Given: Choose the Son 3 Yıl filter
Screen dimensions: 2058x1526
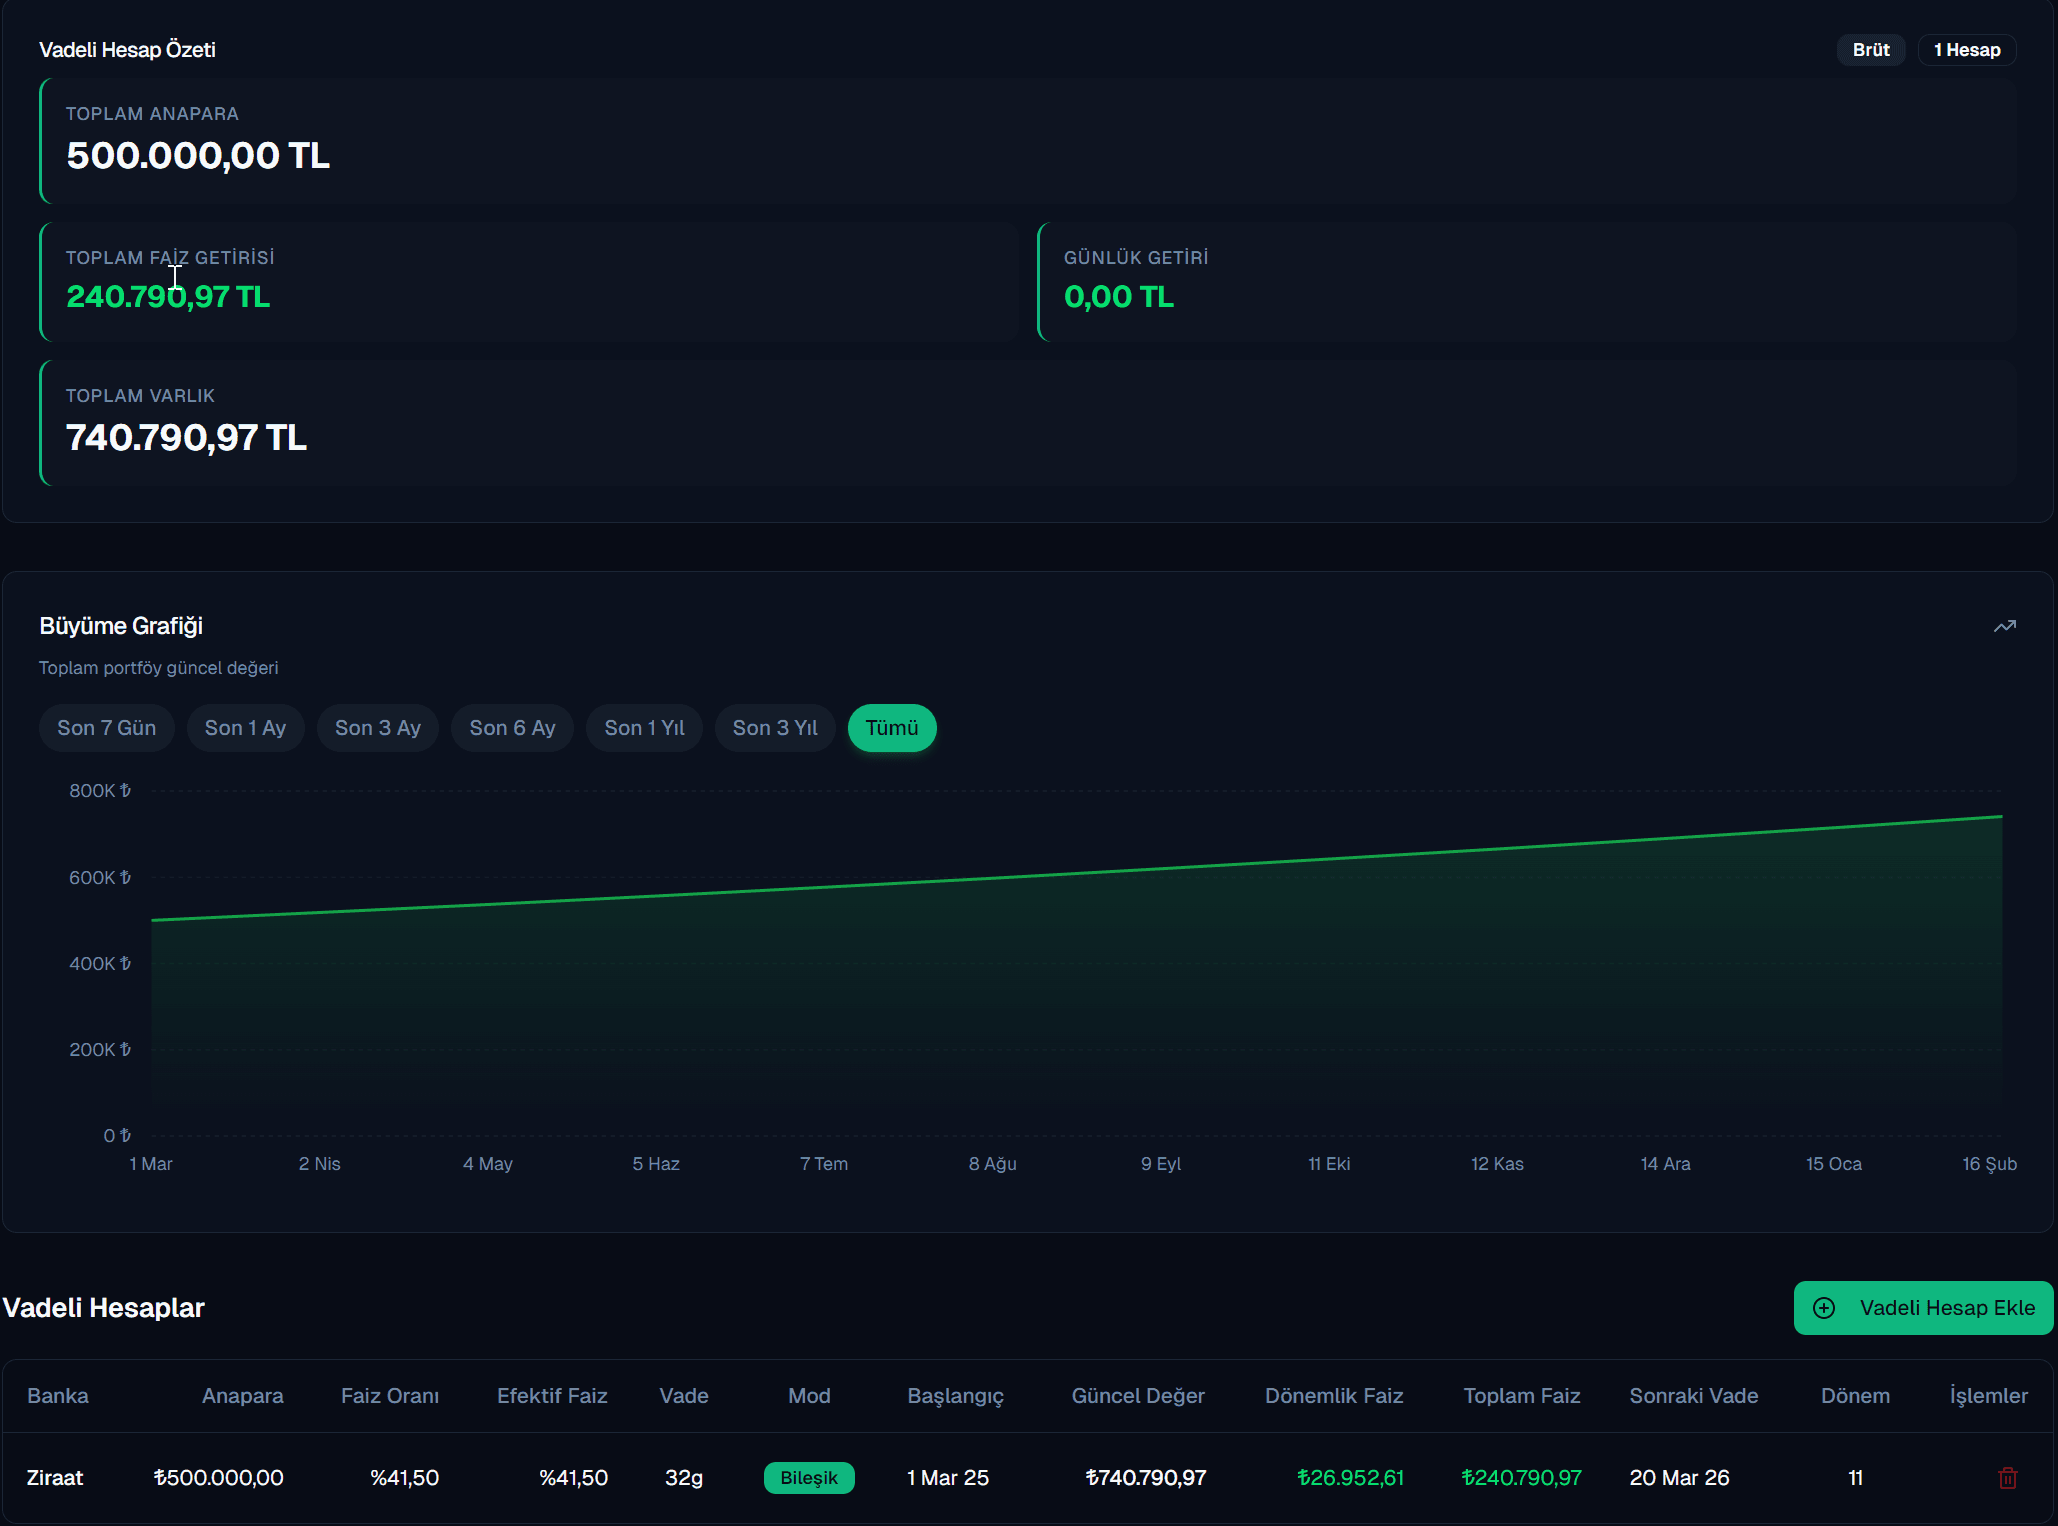Looking at the screenshot, I should (775, 728).
